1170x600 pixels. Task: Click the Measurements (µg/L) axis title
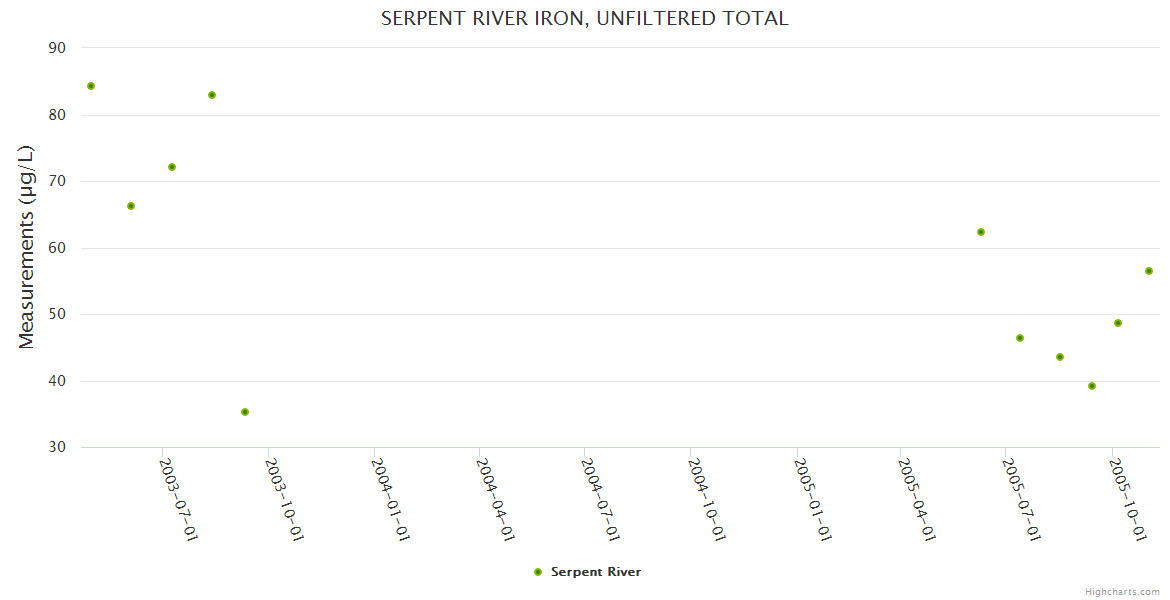click(27, 246)
